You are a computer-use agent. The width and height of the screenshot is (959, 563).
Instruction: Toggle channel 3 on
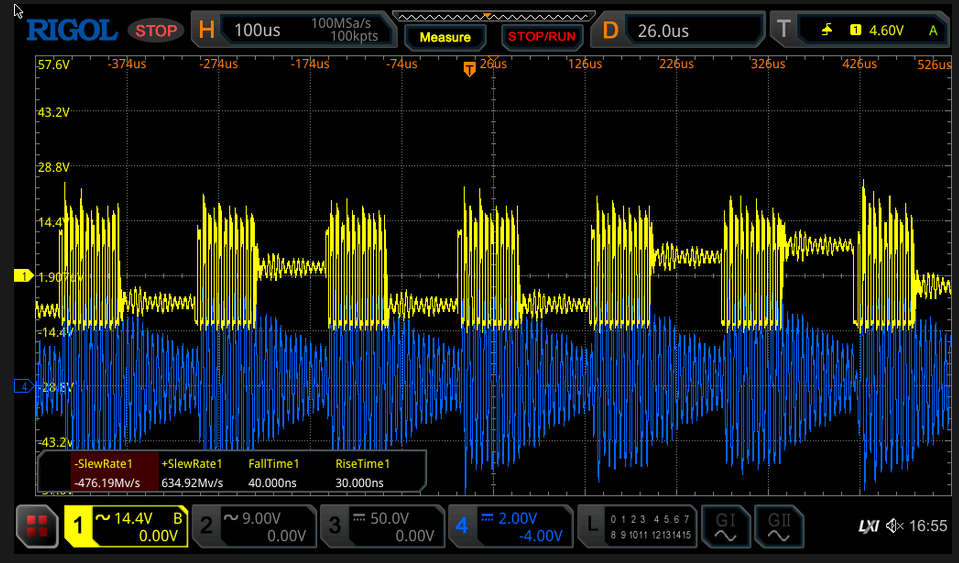[382, 526]
